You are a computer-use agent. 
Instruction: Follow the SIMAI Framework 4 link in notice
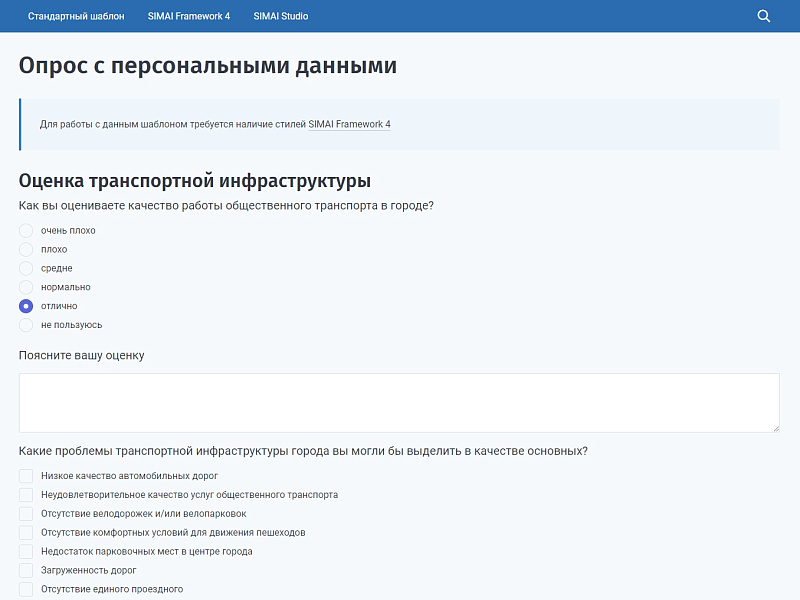click(348, 124)
